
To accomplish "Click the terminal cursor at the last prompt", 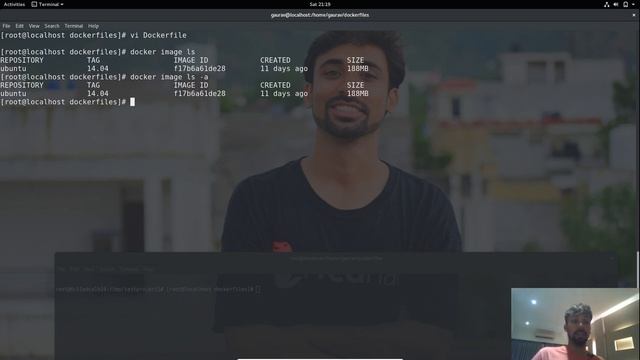I will 132,102.
